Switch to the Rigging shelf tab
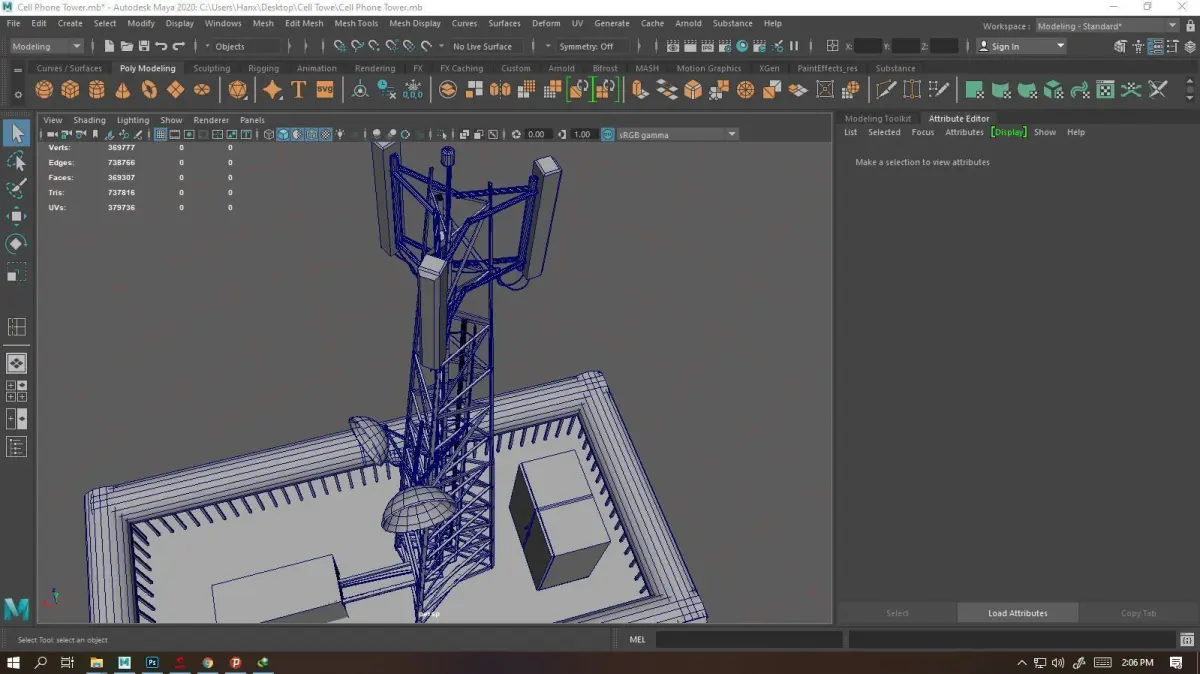 tap(264, 68)
